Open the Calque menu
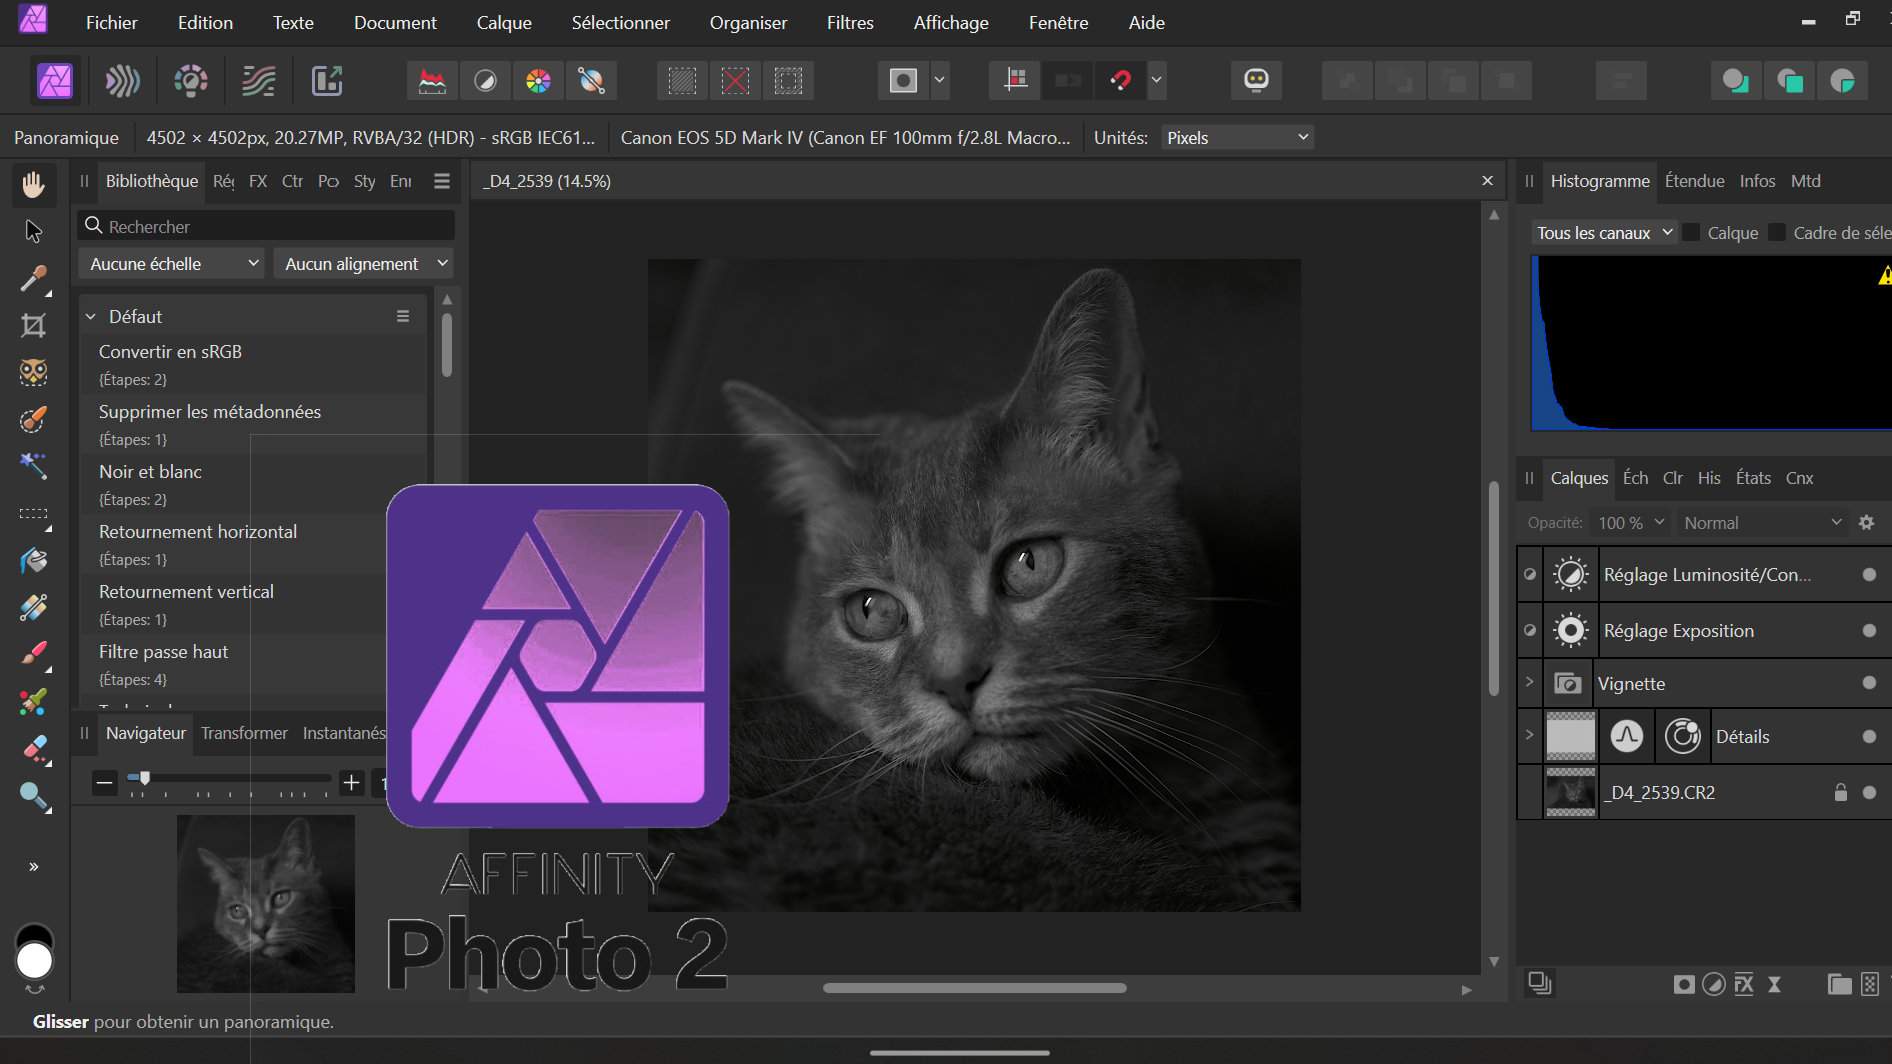Viewport: 1892px width, 1064px height. click(504, 22)
